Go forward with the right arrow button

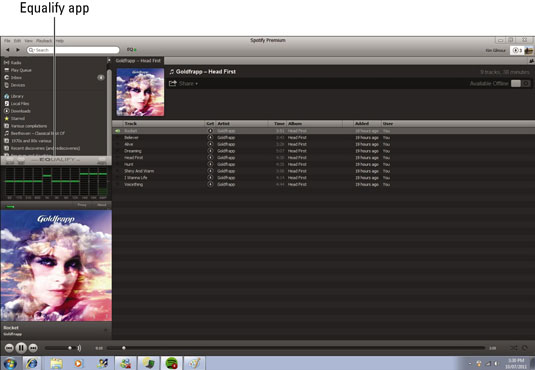[x=18, y=50]
